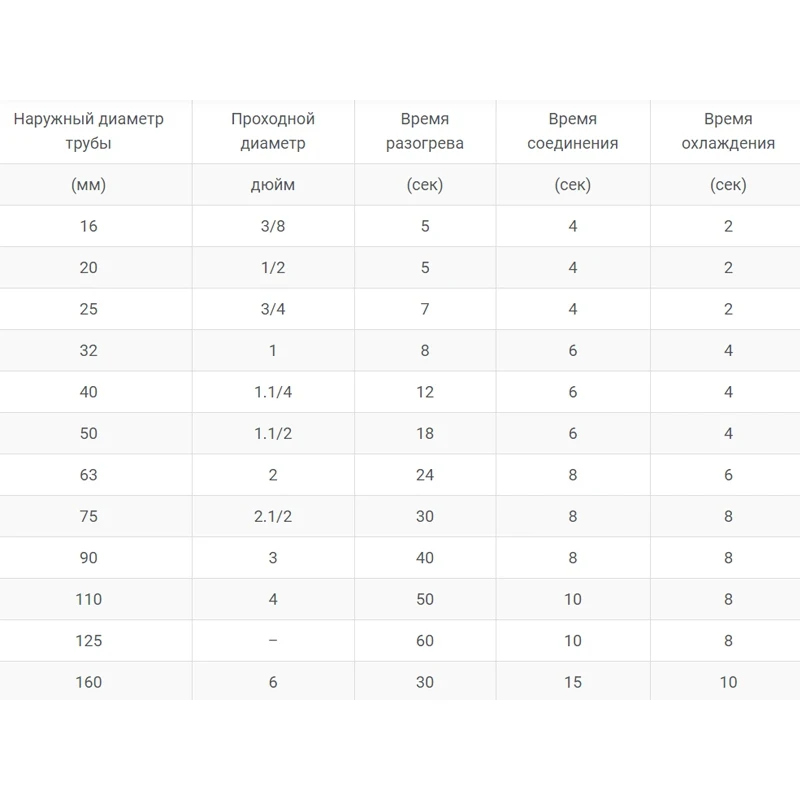Select the 'Время соединения' header cell
This screenshot has height=800, width=800.
[573, 131]
